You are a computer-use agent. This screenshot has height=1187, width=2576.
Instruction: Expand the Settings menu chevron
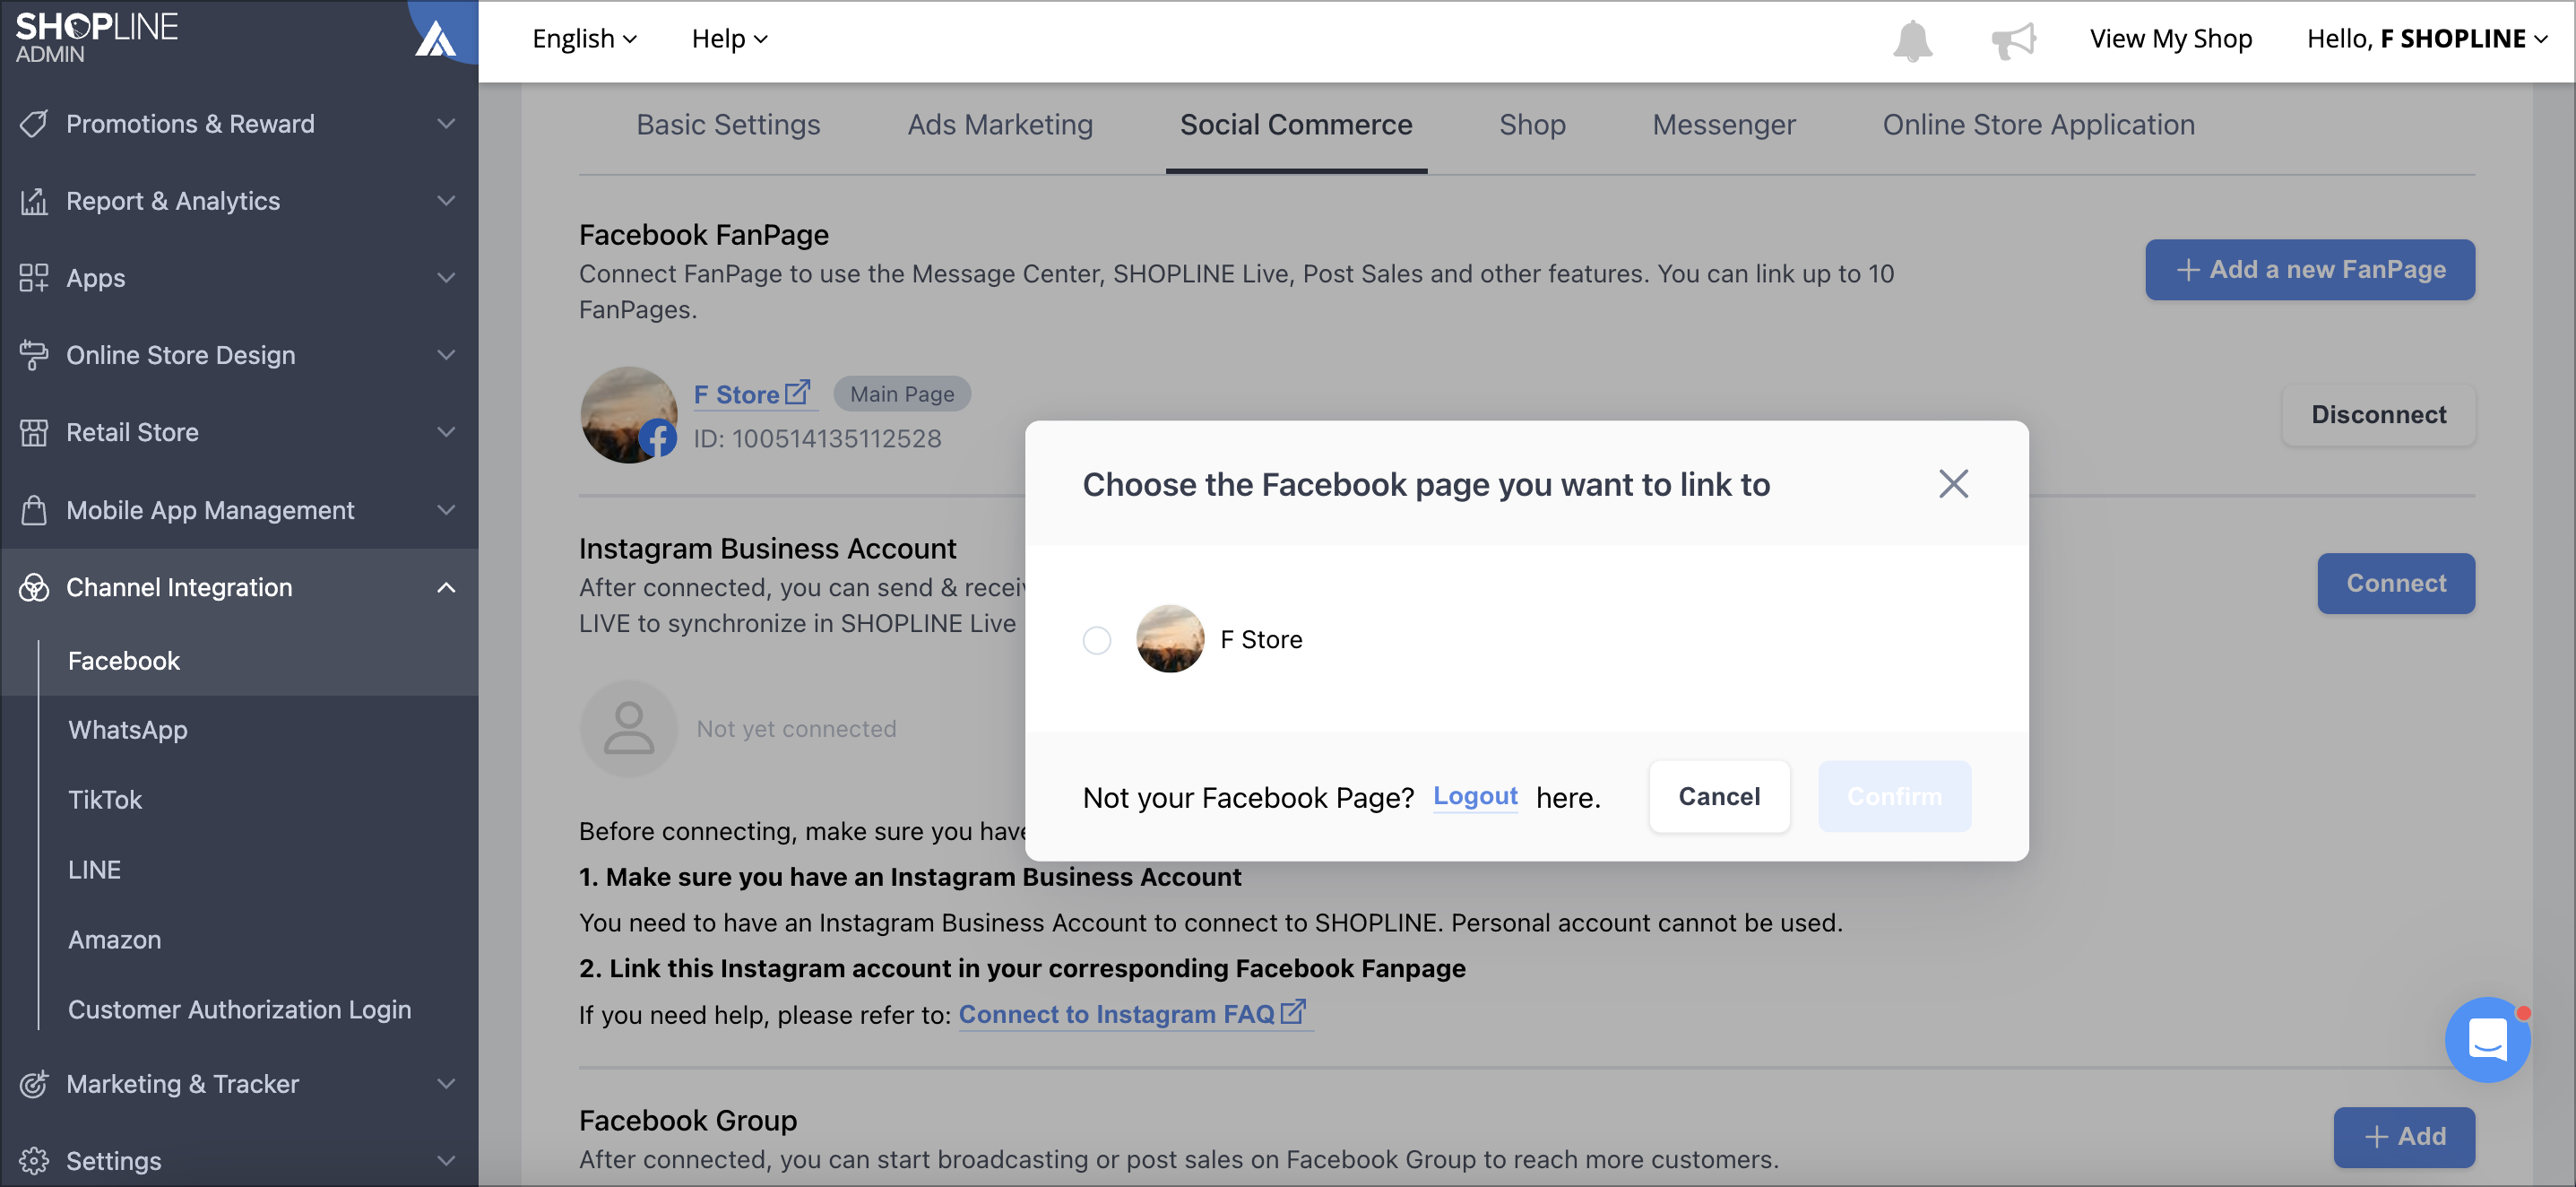pos(446,1161)
